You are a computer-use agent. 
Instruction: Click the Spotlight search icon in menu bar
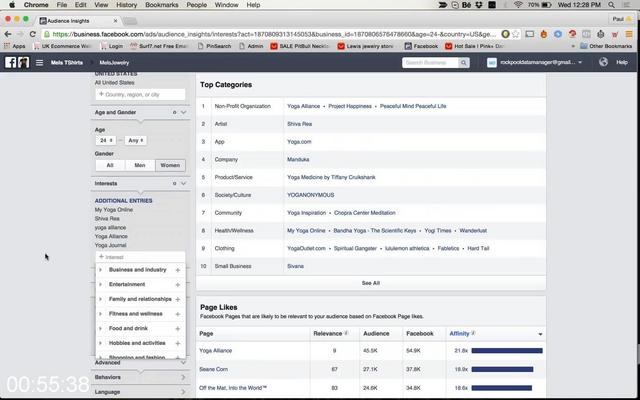click(611, 5)
